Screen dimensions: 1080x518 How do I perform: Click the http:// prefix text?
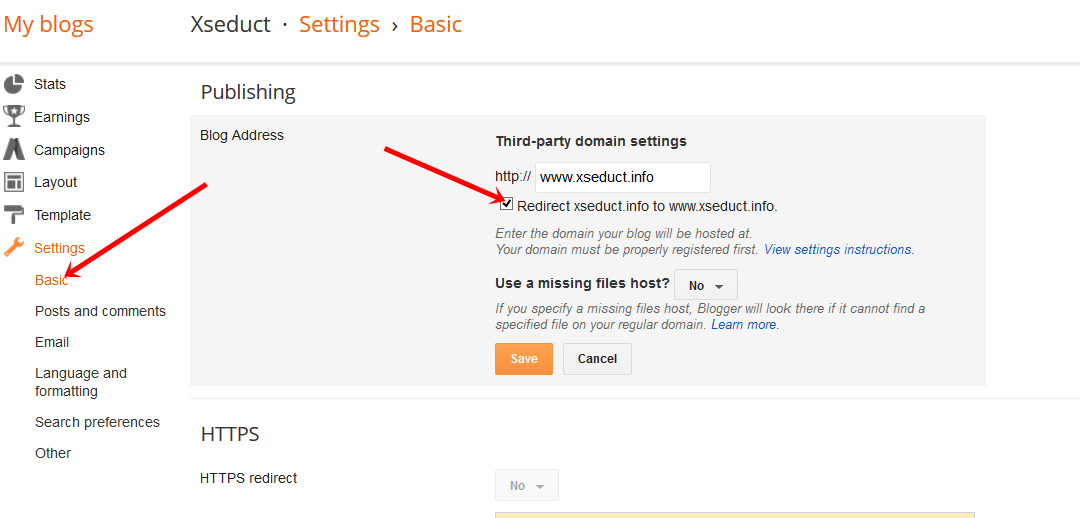coord(513,176)
